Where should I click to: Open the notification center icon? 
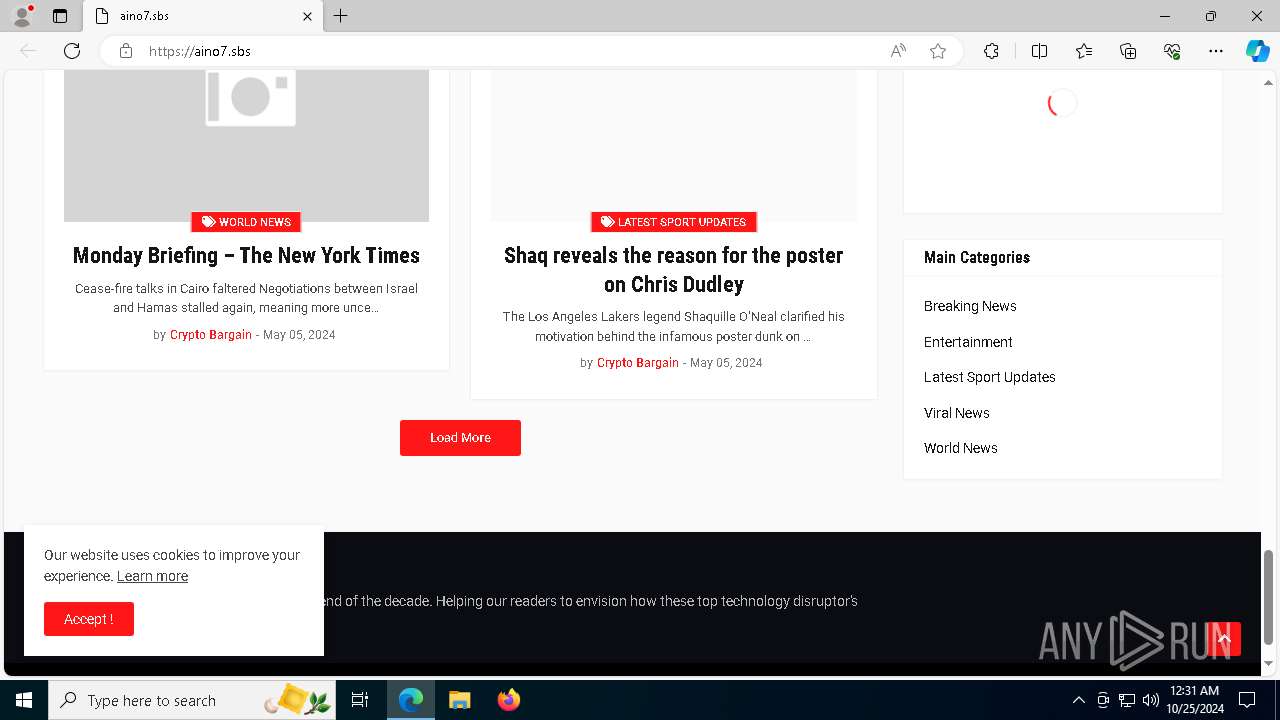pos(1247,700)
